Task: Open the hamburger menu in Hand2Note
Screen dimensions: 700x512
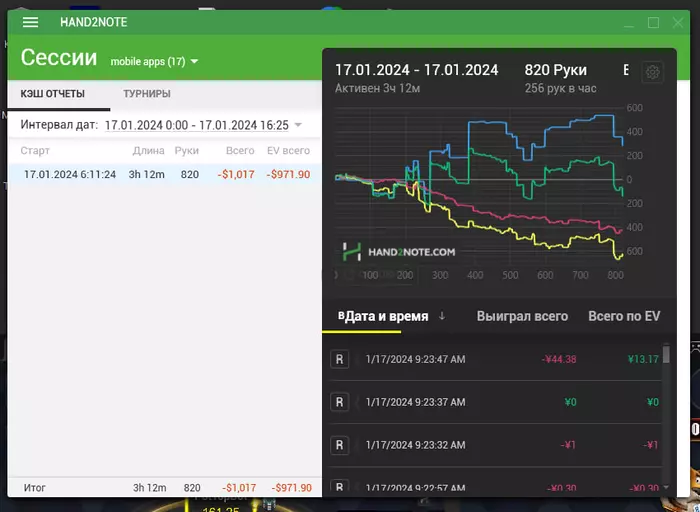Action: pyautogui.click(x=30, y=22)
